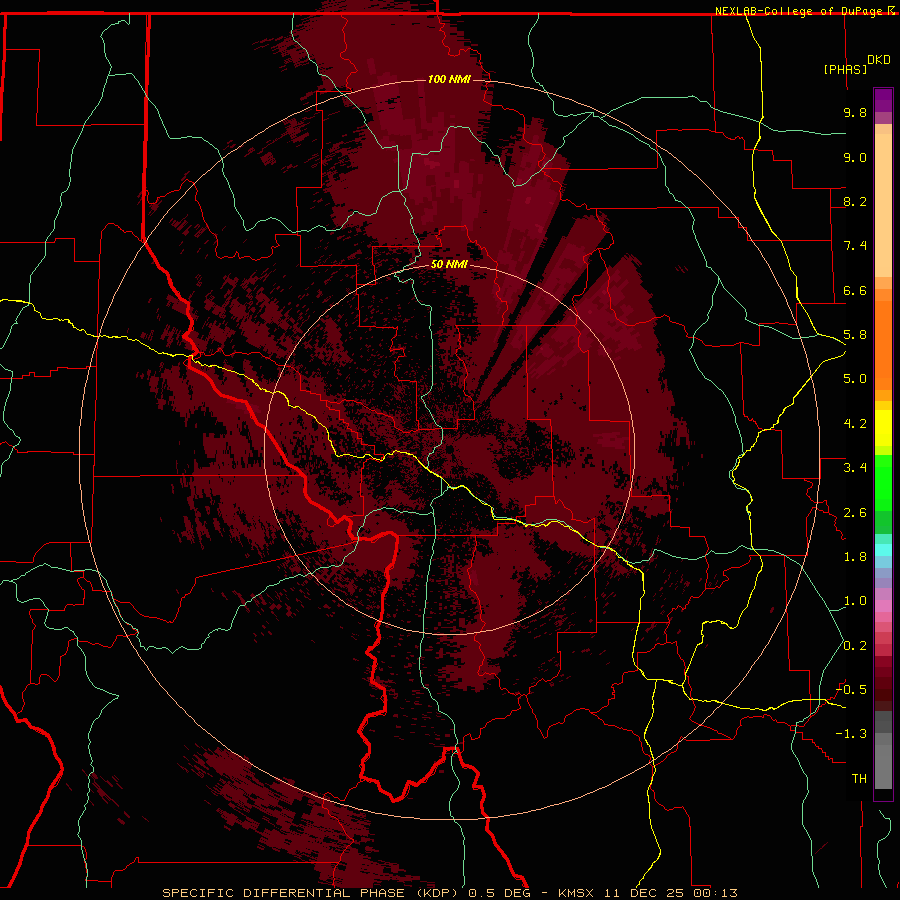Click the 100 NMI range ring label
Viewport: 900px width, 900px height.
449,79
